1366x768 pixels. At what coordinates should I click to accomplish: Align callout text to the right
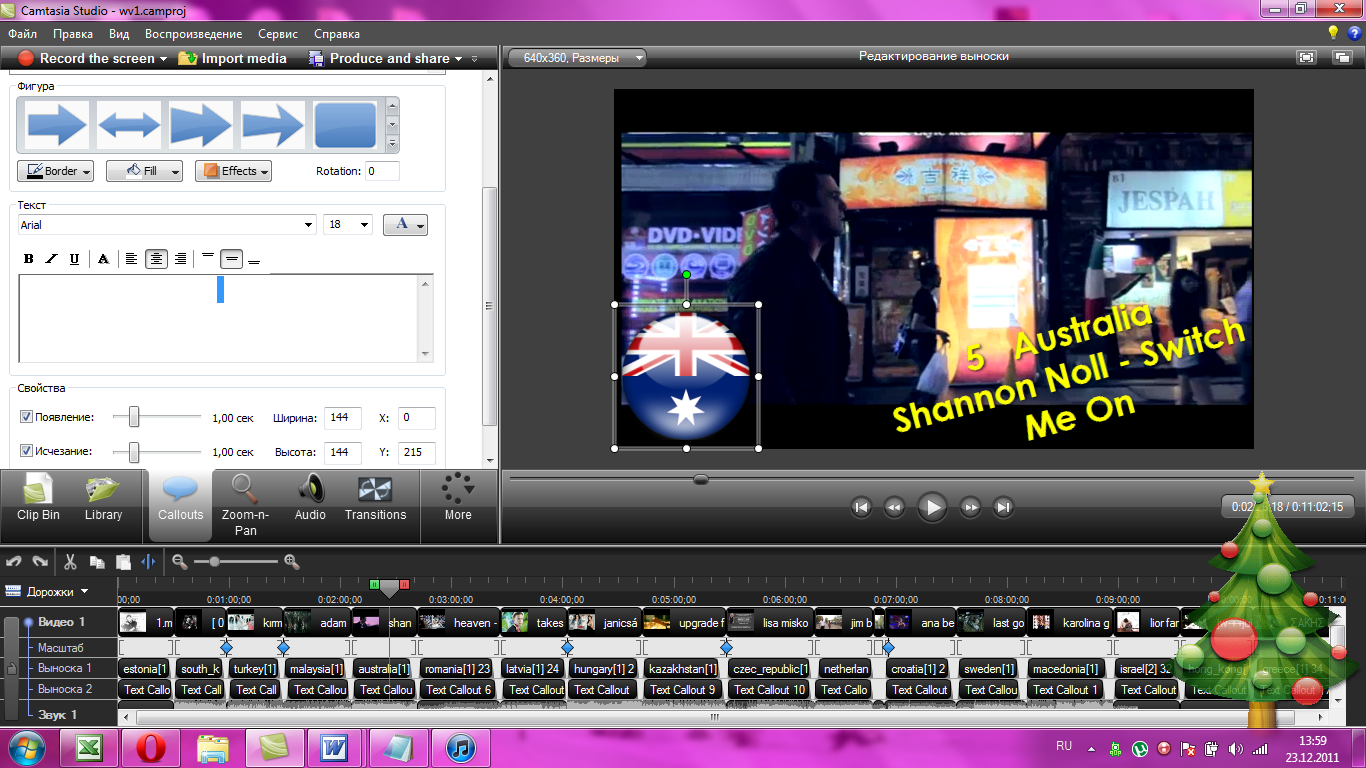coord(180,259)
